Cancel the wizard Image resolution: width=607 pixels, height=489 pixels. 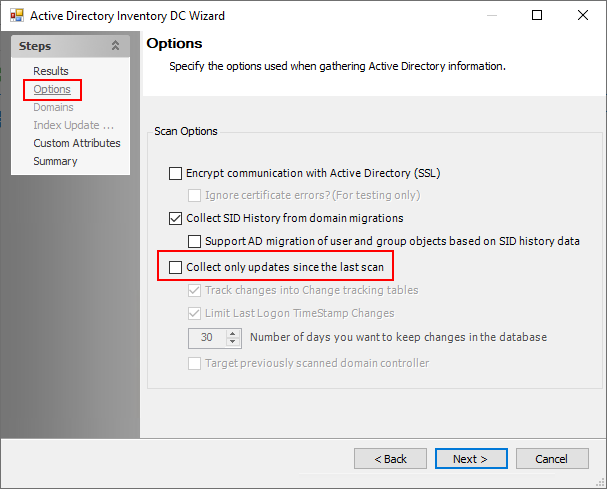point(551,459)
